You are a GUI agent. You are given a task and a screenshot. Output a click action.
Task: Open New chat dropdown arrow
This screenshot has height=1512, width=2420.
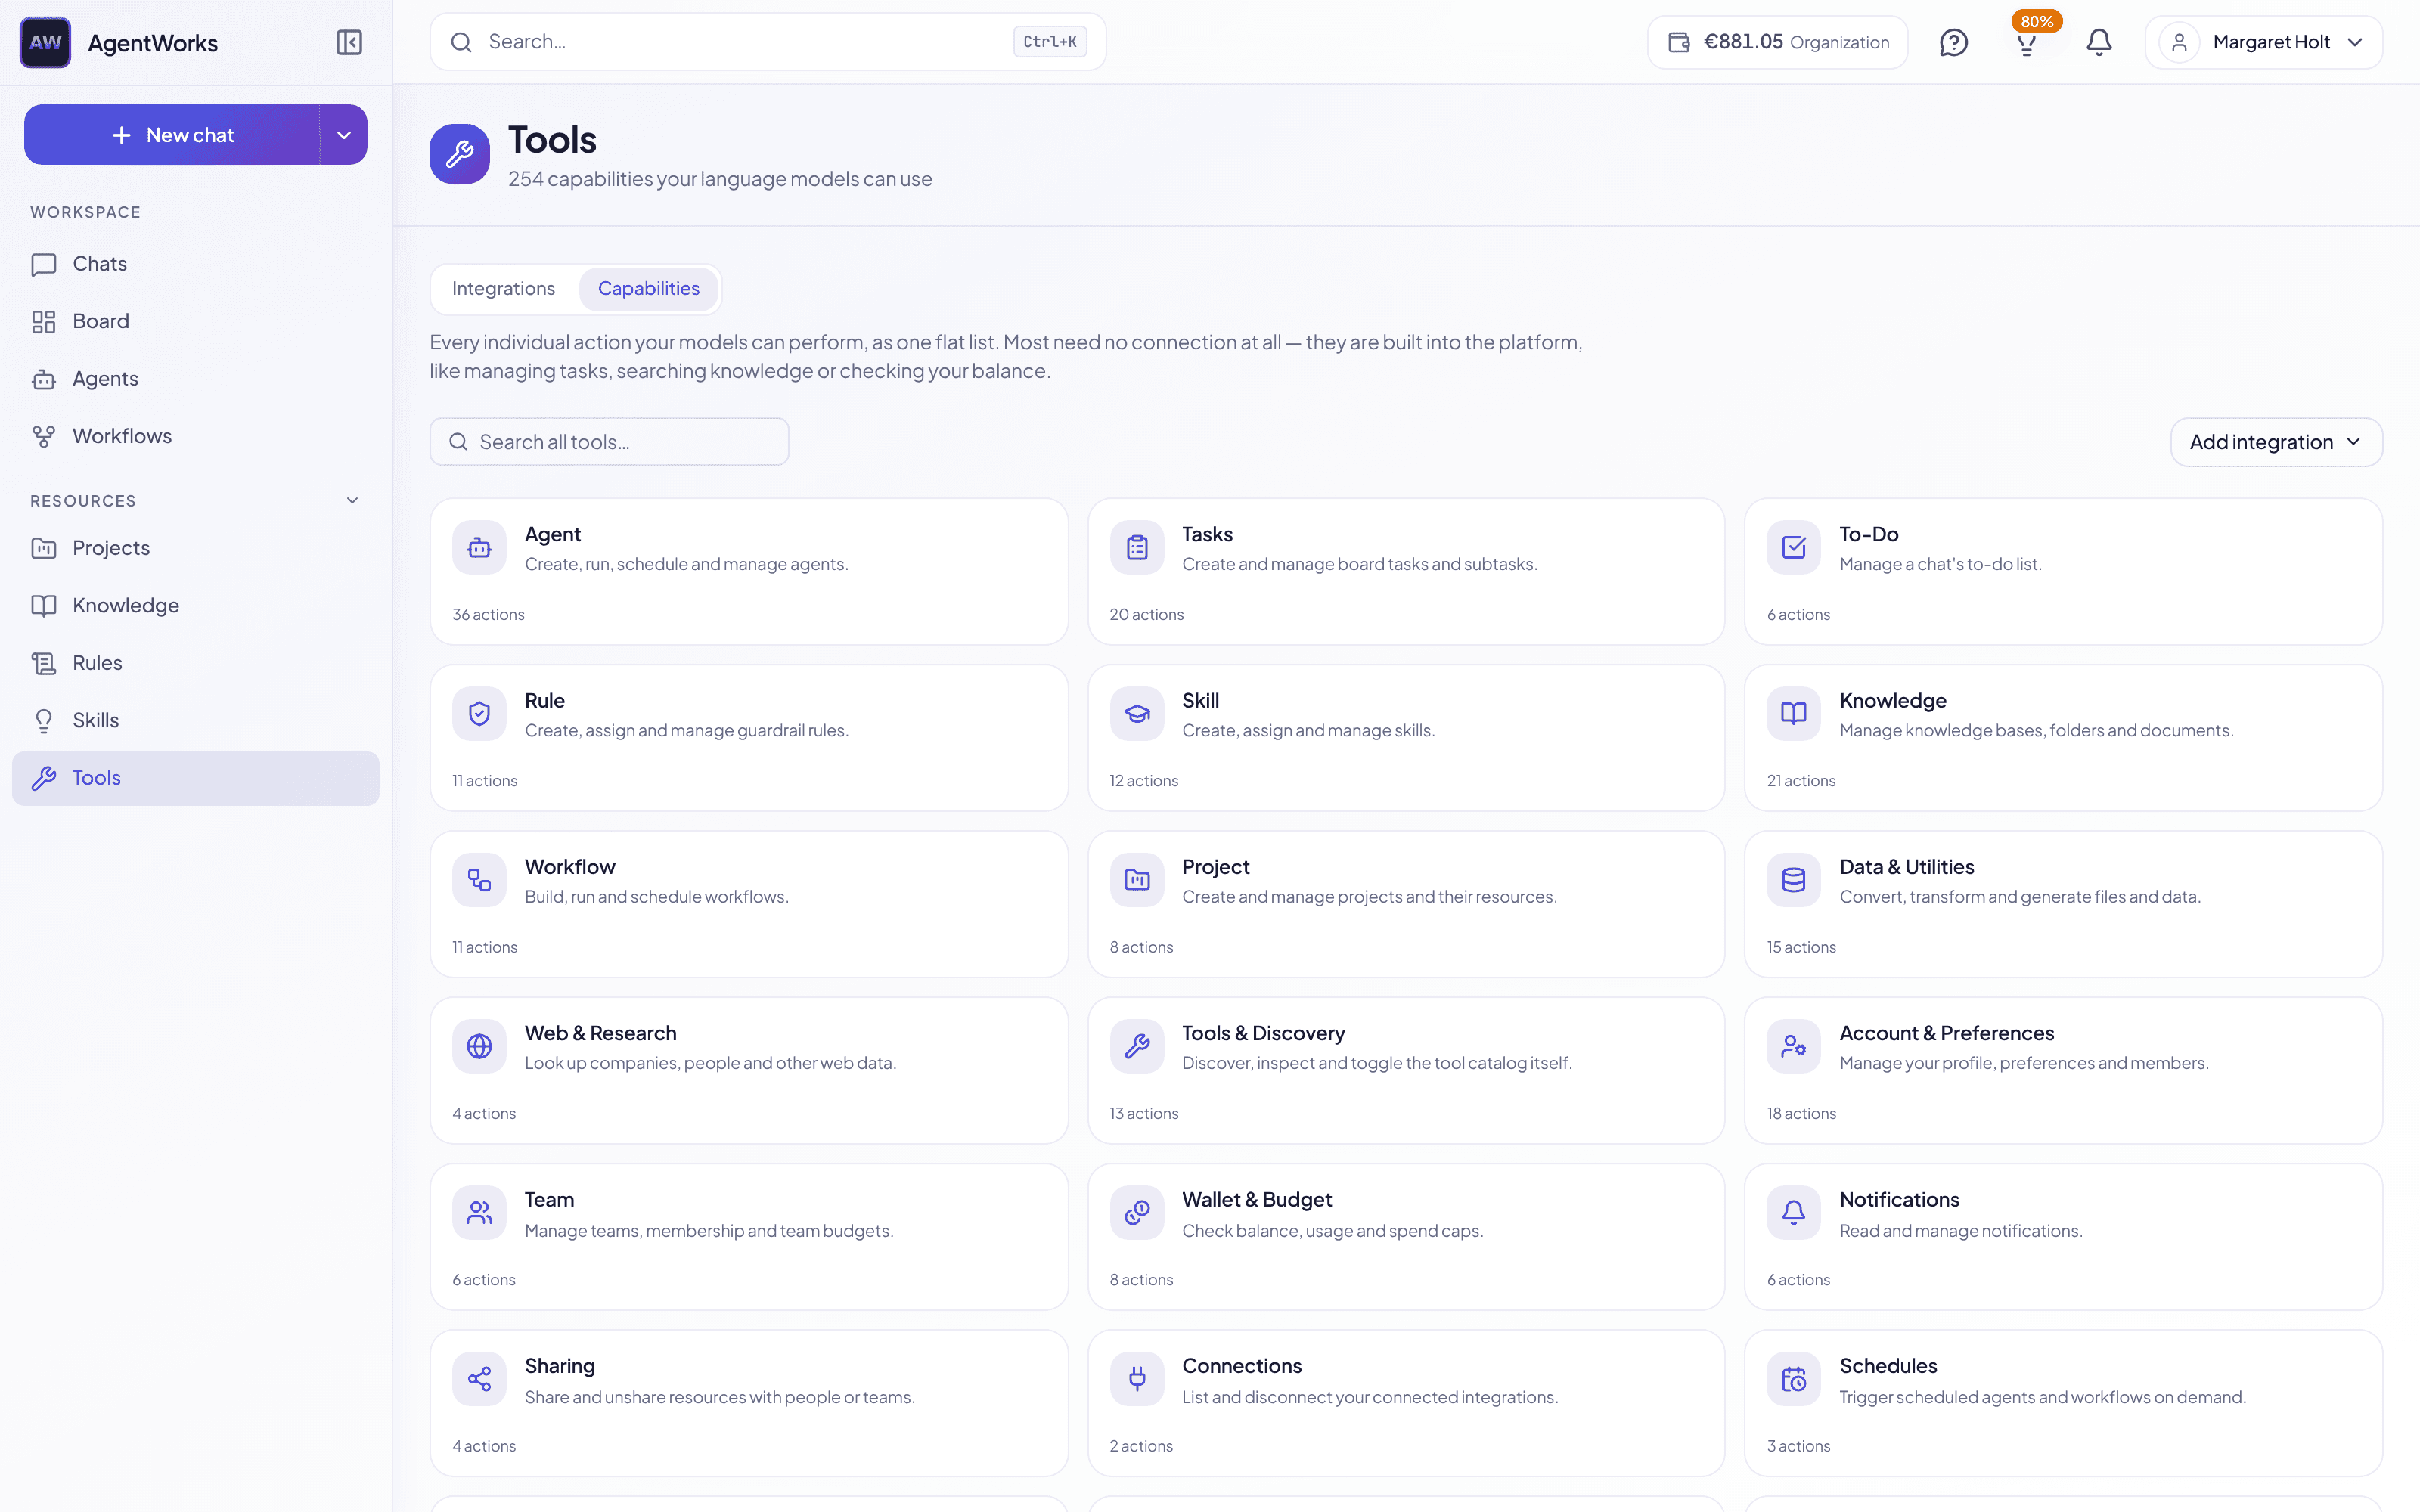[344, 135]
